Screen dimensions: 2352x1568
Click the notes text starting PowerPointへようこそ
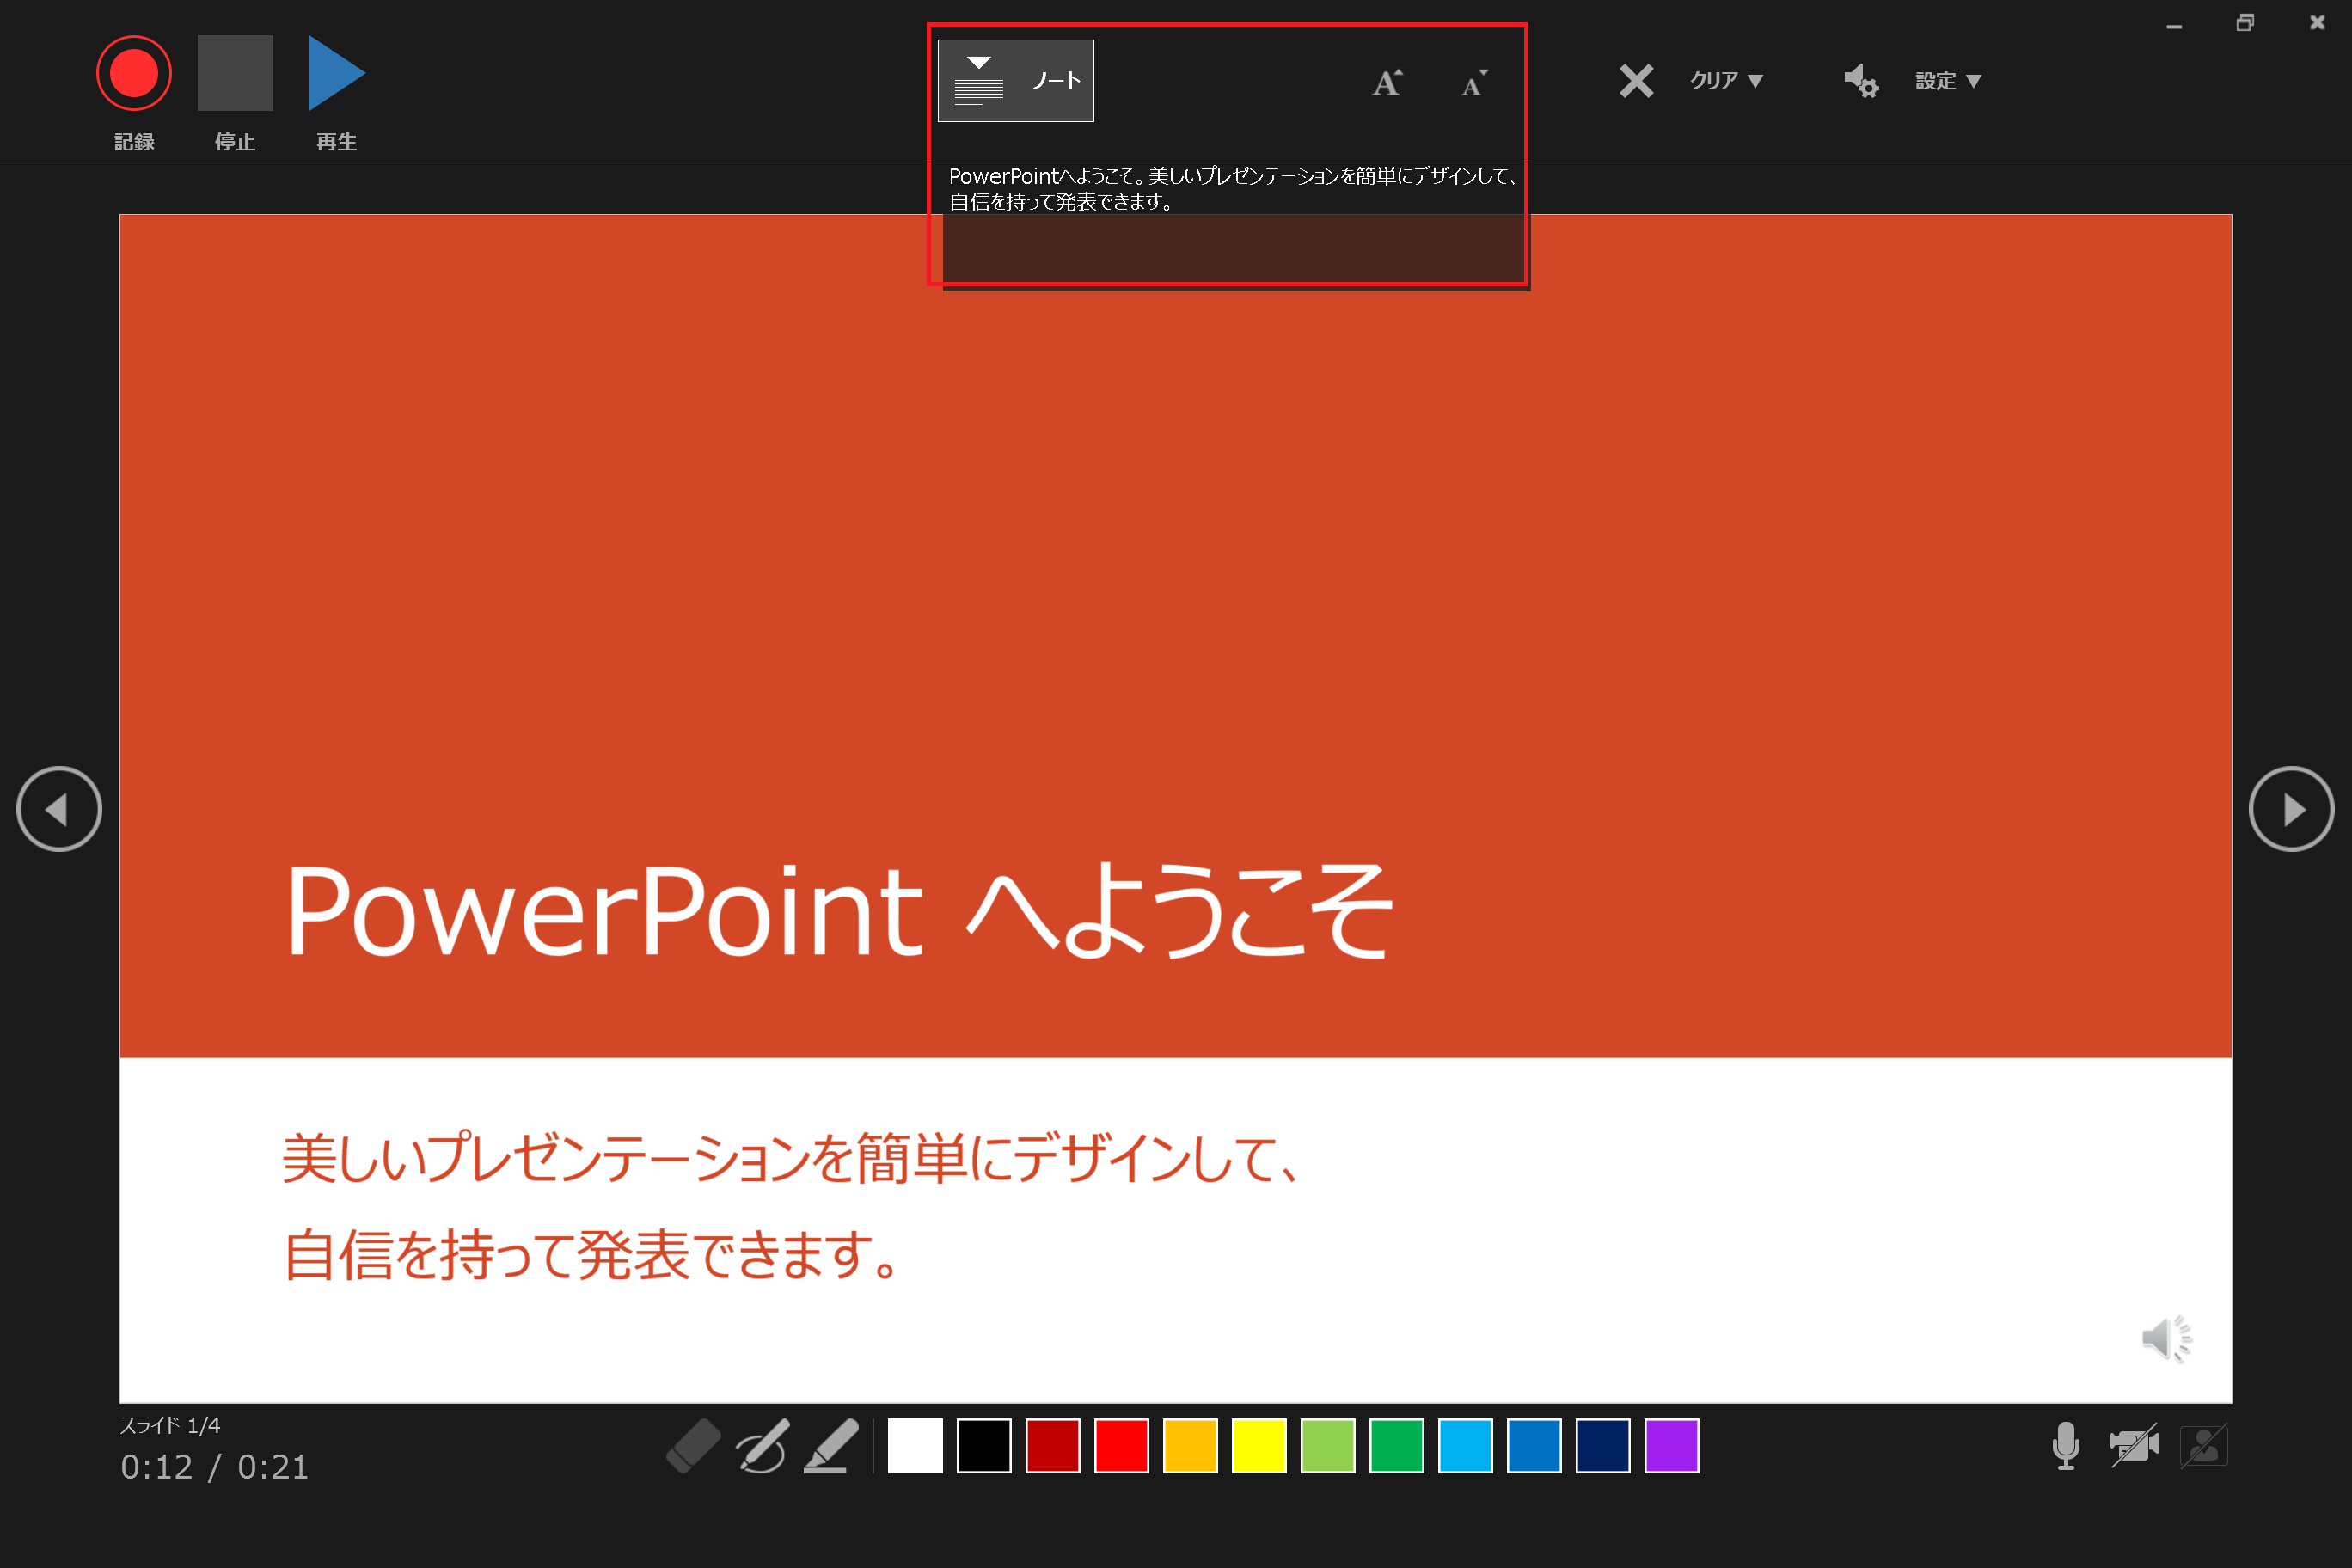[1232, 189]
